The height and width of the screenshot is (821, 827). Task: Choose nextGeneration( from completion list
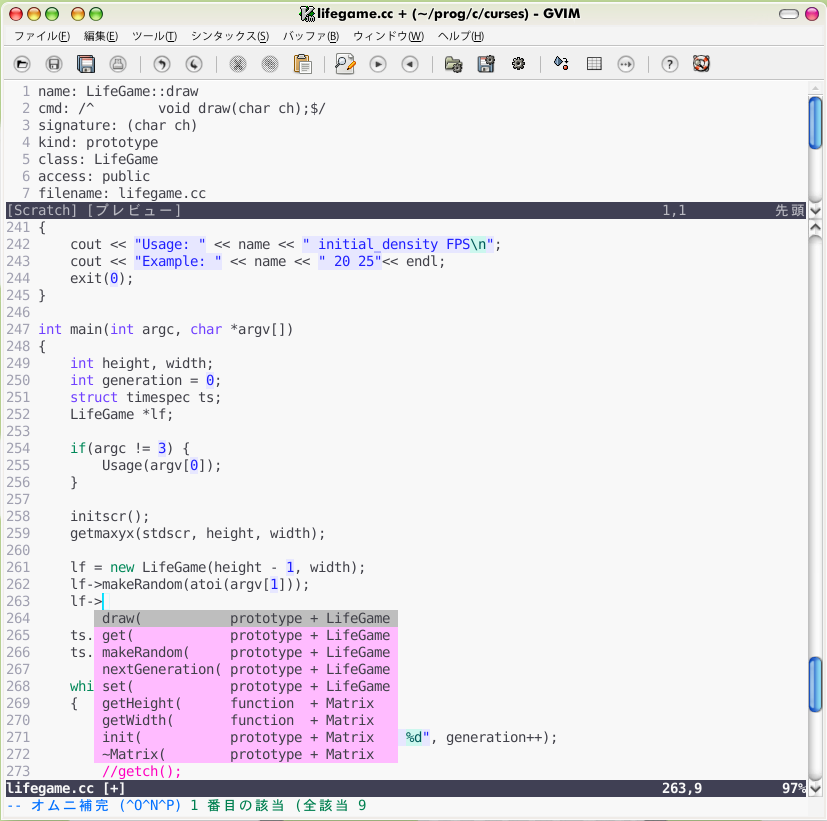tap(246, 669)
